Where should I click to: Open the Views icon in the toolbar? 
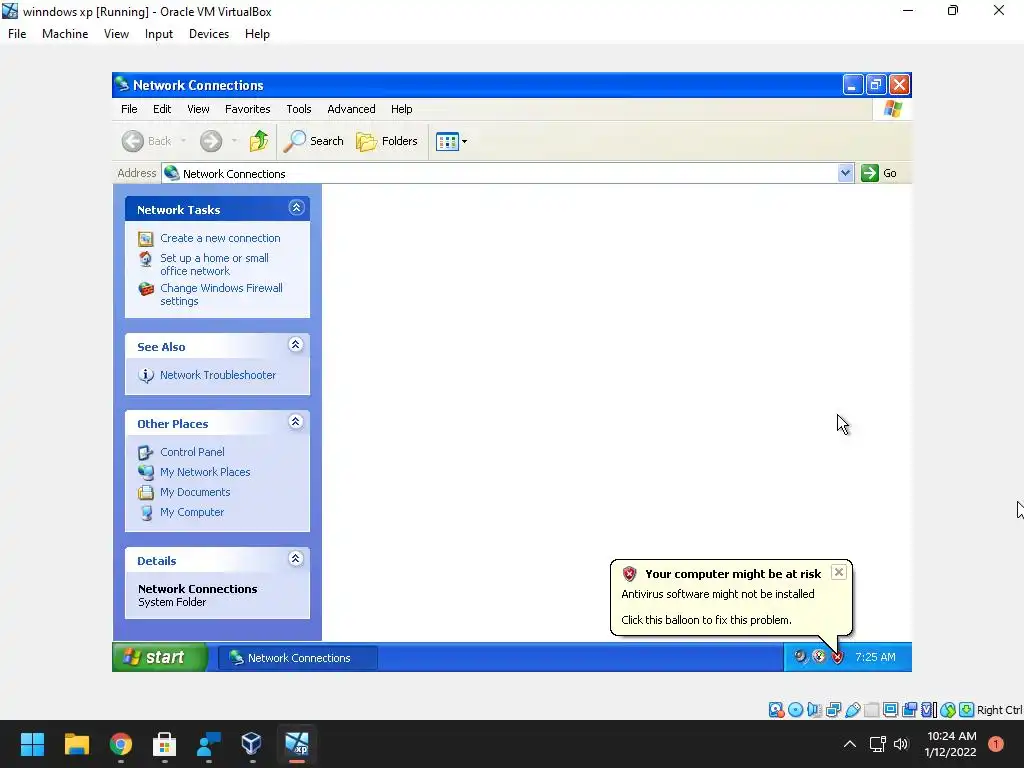(447, 141)
